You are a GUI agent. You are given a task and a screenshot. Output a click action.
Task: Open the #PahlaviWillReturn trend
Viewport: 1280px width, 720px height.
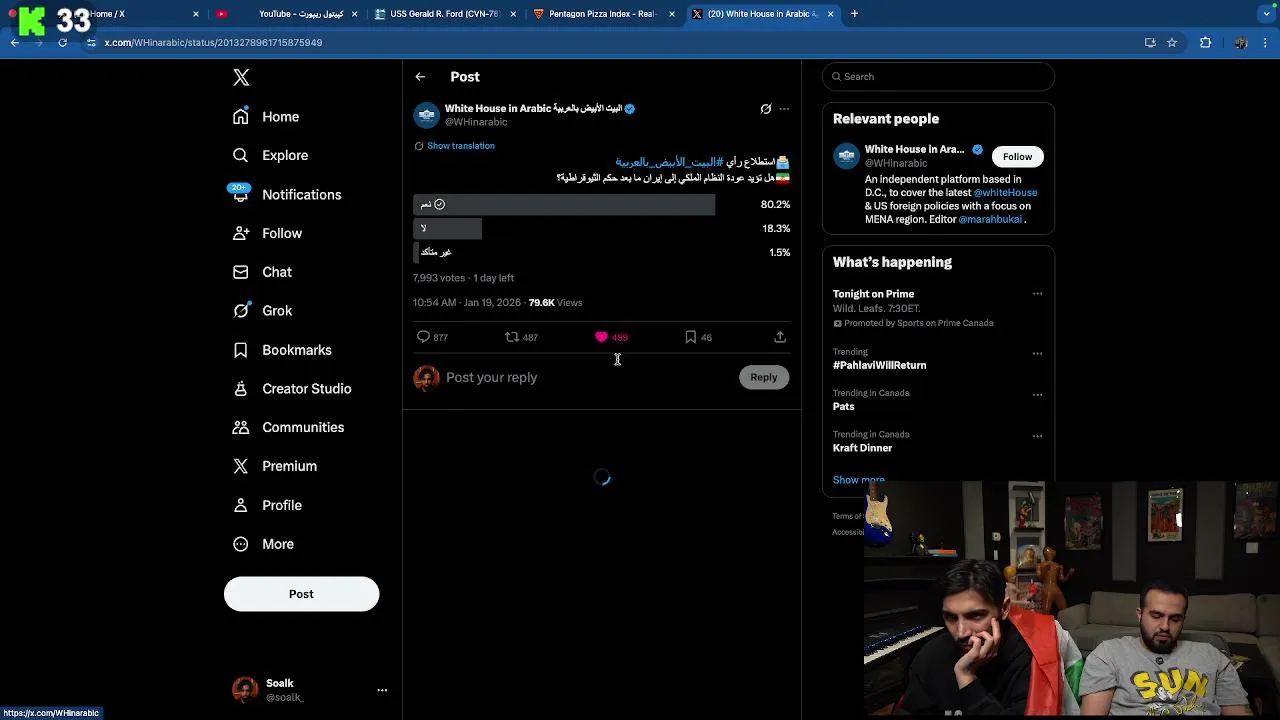coord(879,365)
